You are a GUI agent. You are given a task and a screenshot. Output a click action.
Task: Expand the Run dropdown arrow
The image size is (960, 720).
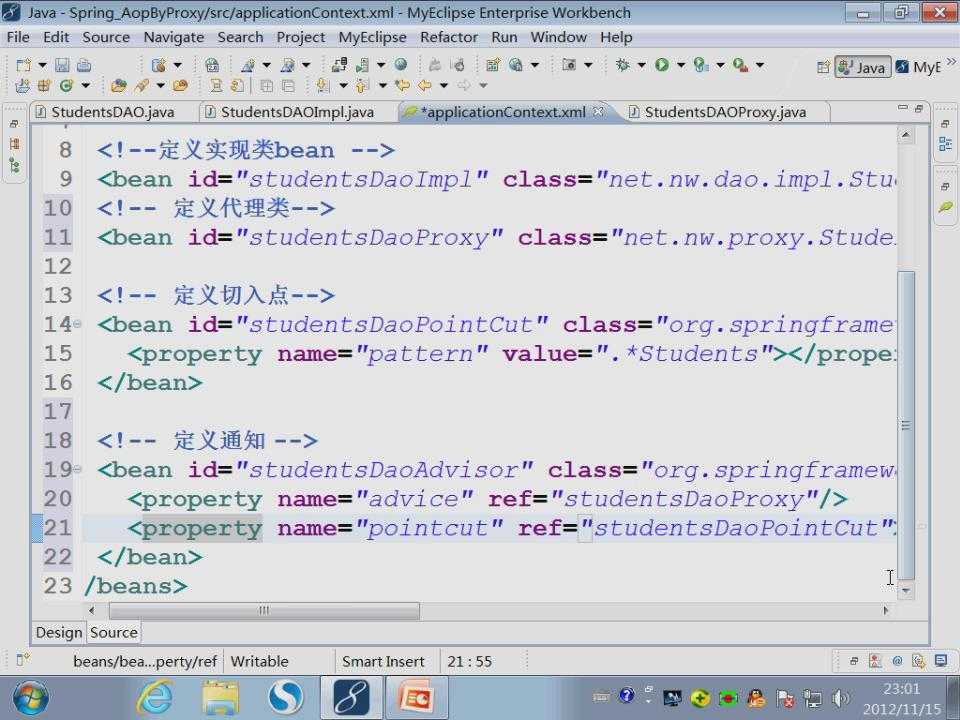(681, 64)
